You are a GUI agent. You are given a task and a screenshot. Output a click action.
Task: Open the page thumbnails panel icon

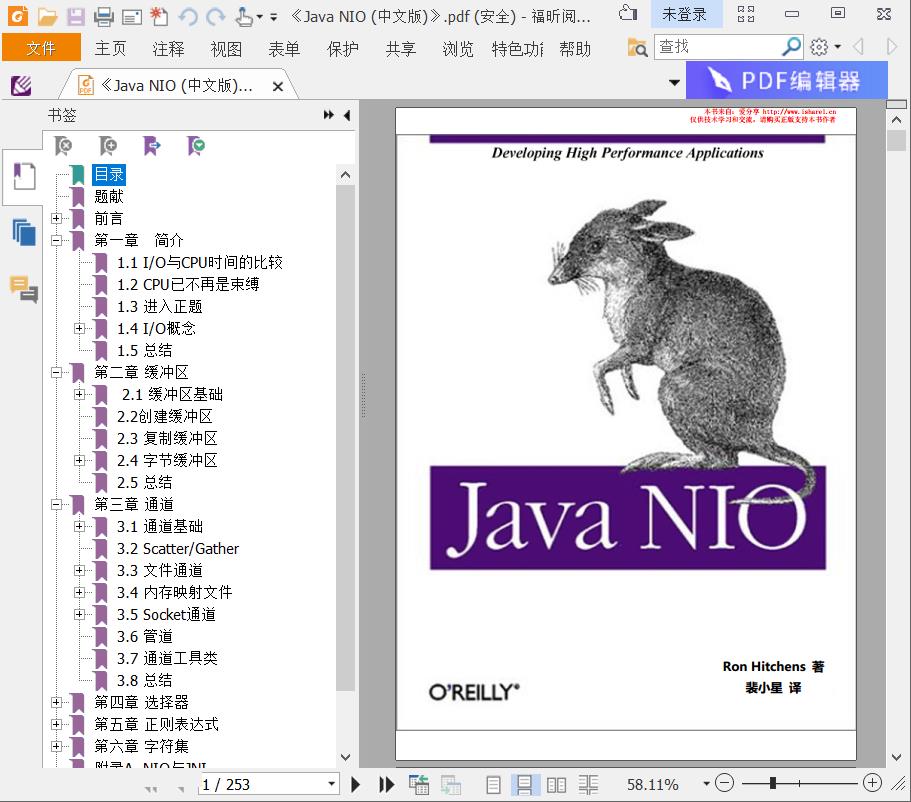point(24,232)
